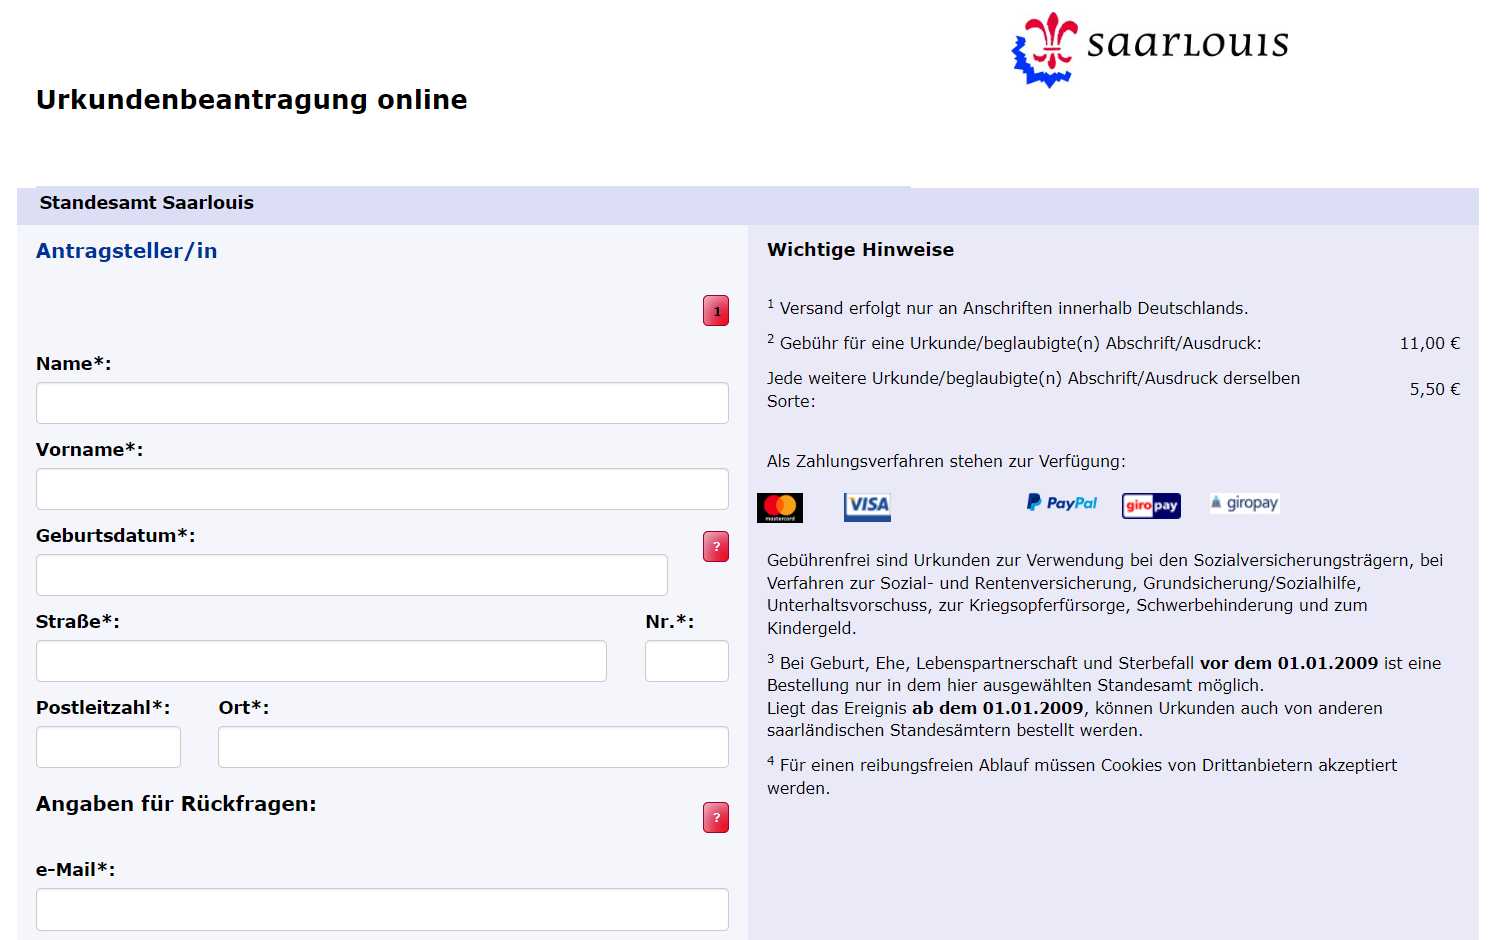
Task: Select the Geburtsdatum input box
Action: click(352, 575)
